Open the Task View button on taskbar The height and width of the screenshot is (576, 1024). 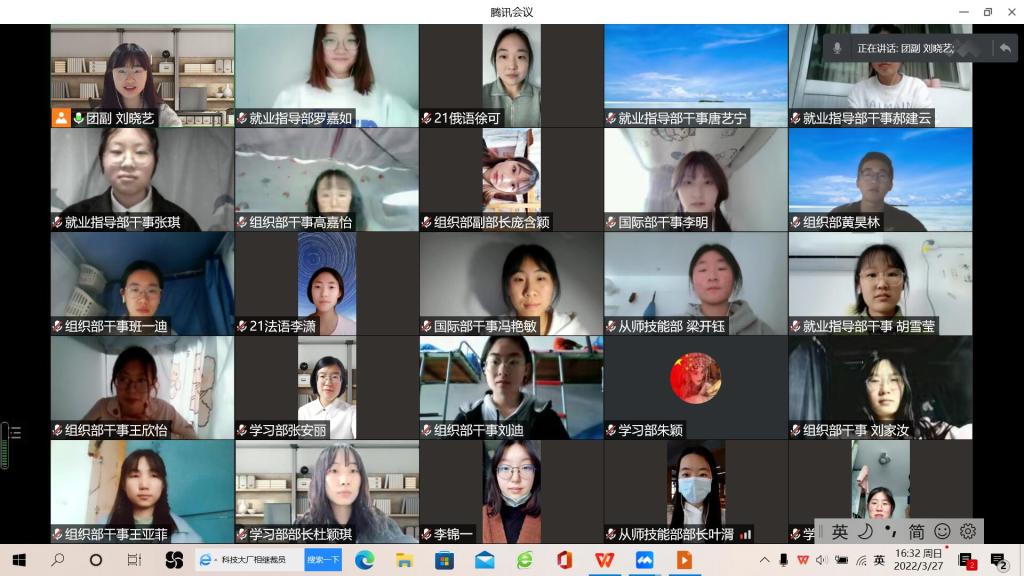(134, 560)
